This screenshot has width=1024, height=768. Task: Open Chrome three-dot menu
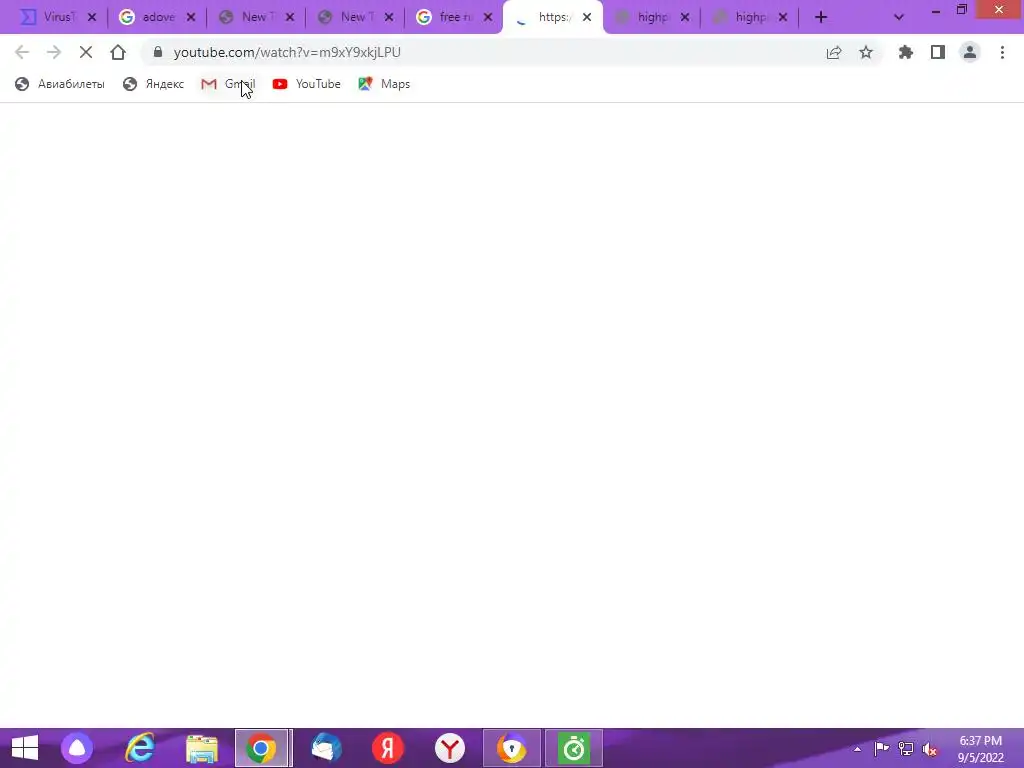pos(1002,52)
